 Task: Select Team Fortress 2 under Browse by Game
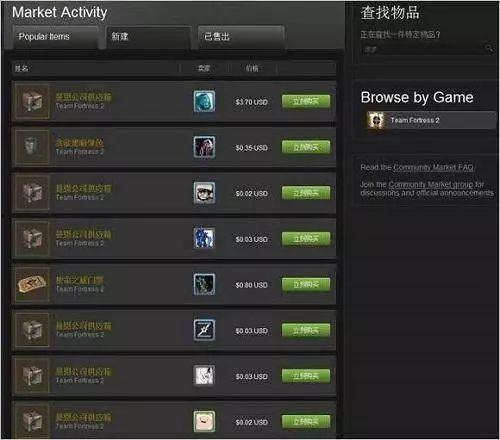coord(430,120)
